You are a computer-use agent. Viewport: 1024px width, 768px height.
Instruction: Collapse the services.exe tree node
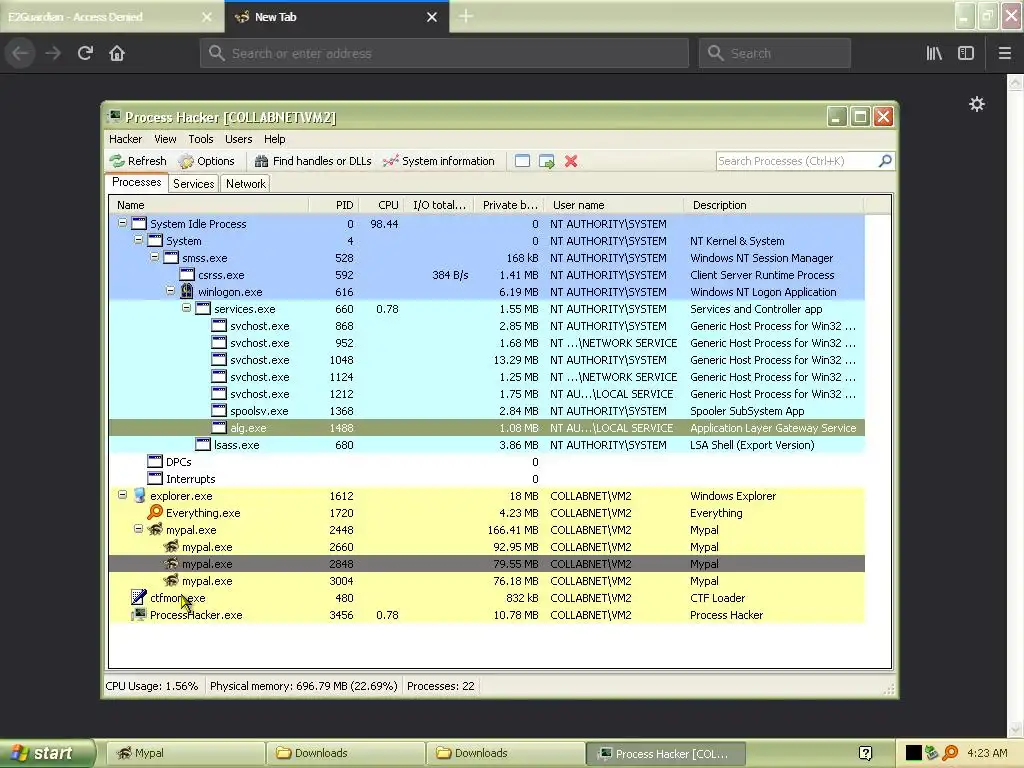pyautogui.click(x=187, y=308)
